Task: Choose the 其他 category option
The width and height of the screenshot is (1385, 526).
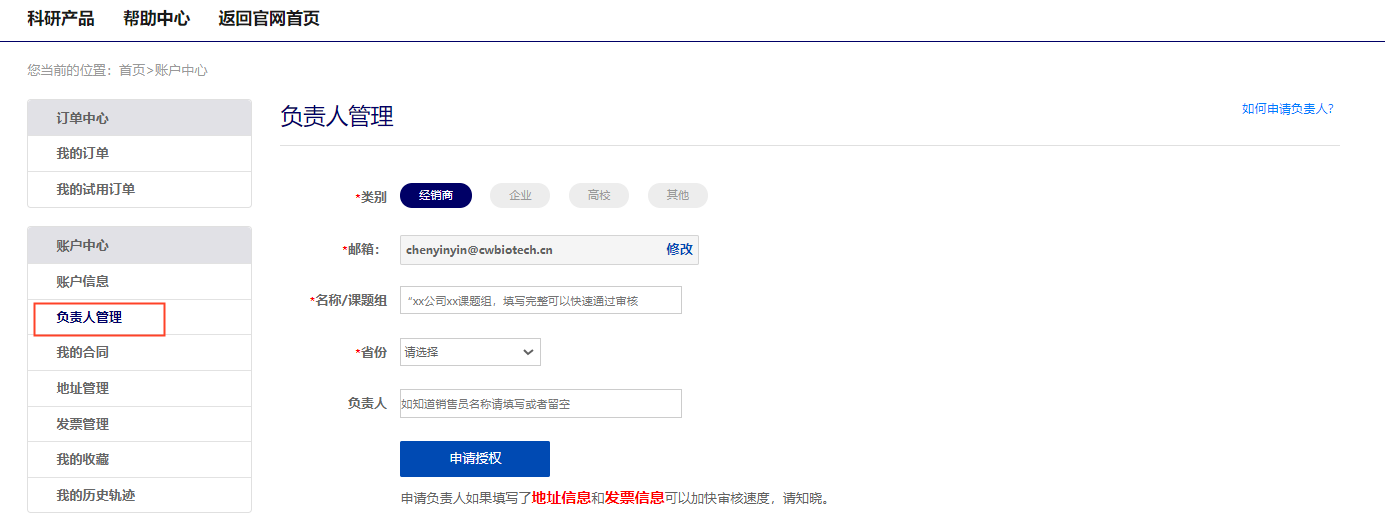Action: (x=677, y=196)
